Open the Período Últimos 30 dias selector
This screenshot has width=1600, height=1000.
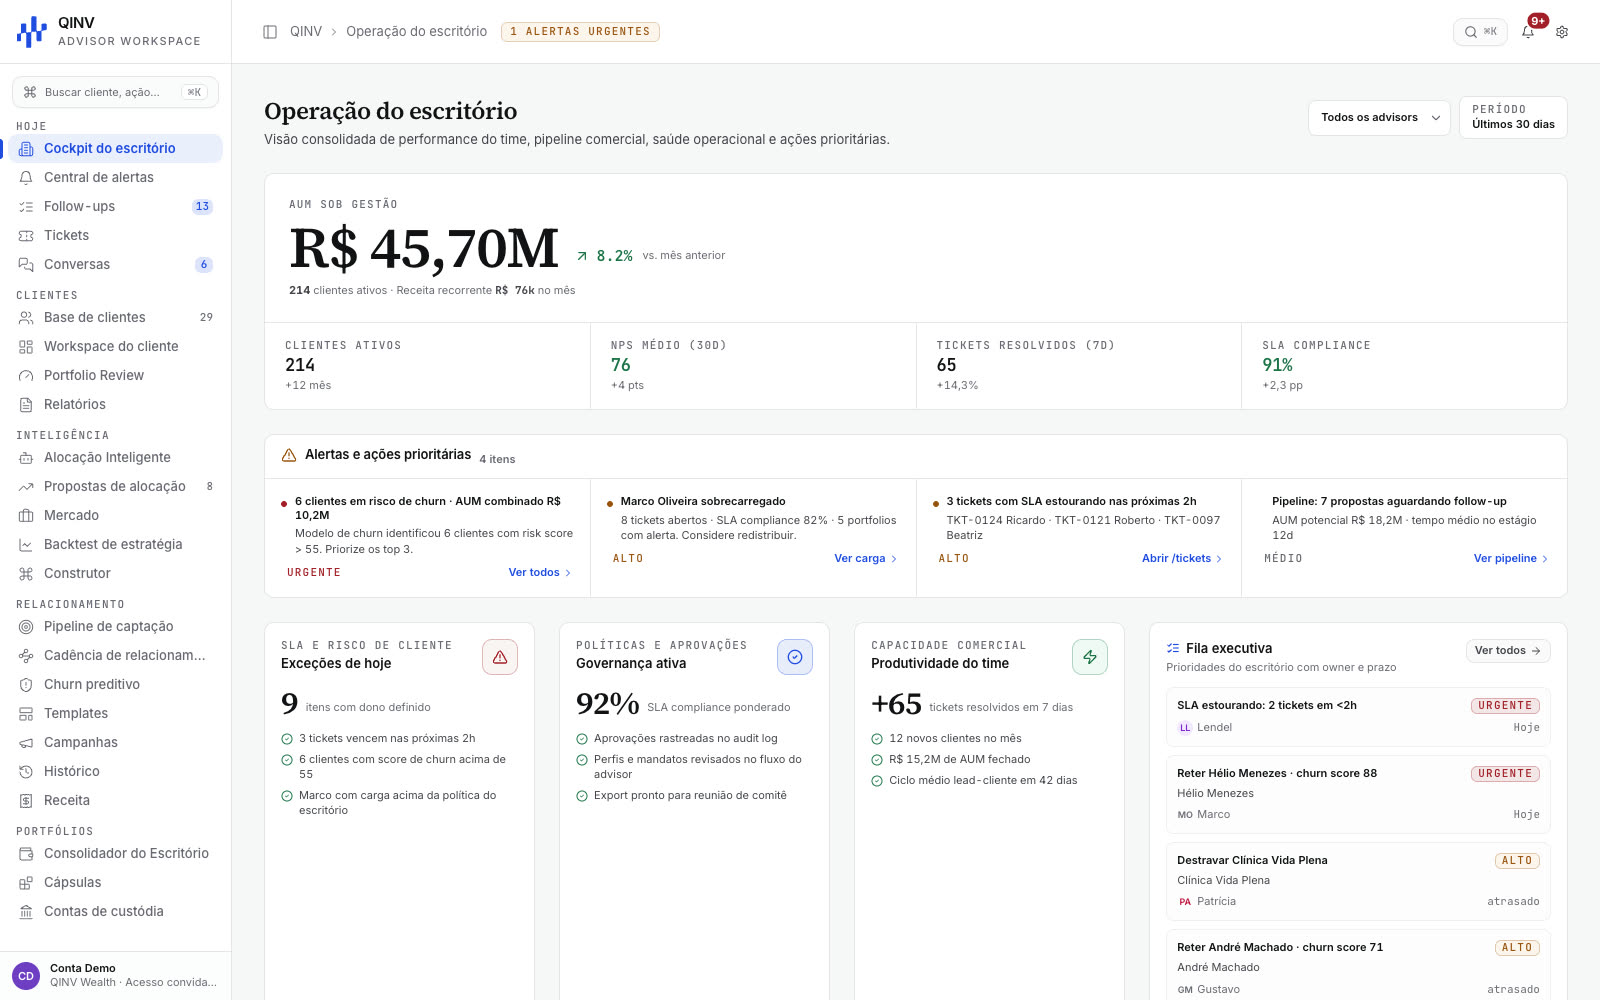(x=1513, y=117)
